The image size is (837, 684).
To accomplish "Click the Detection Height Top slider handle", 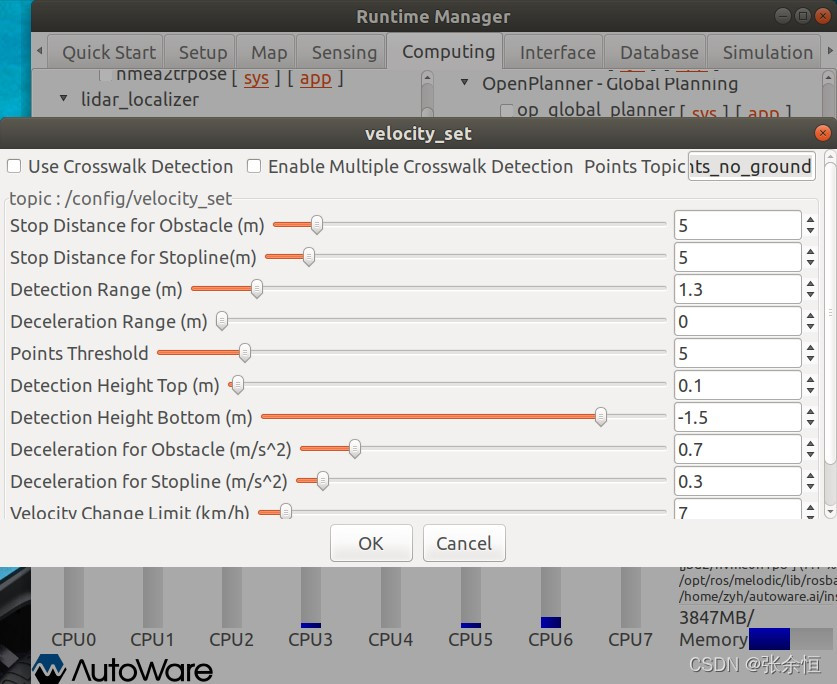I will [x=238, y=385].
